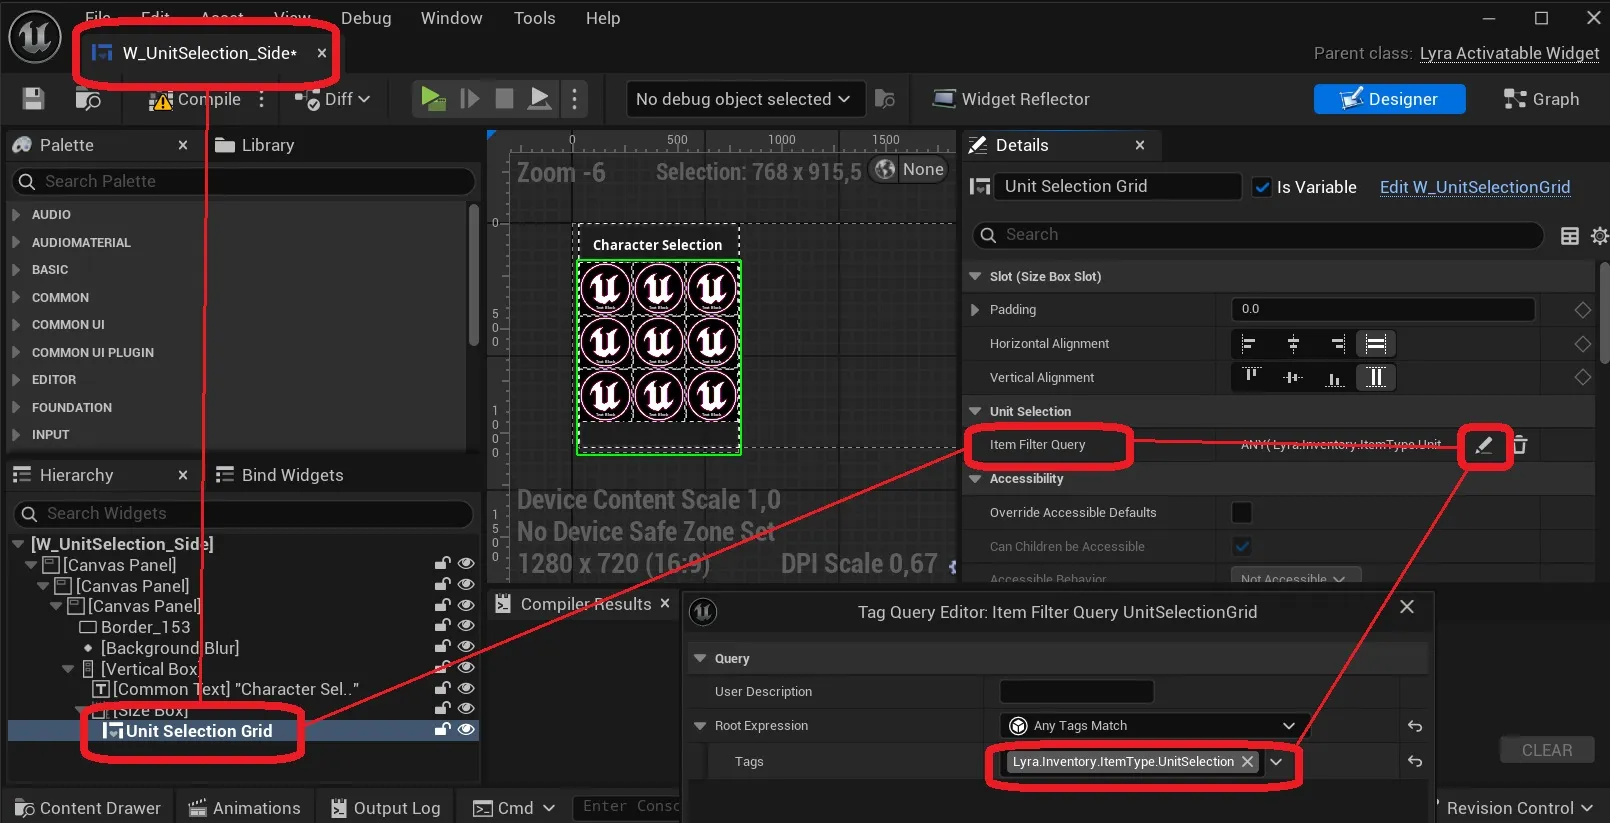The height and width of the screenshot is (823, 1610).
Task: Toggle lock icon for Common Text row
Action: coord(442,688)
